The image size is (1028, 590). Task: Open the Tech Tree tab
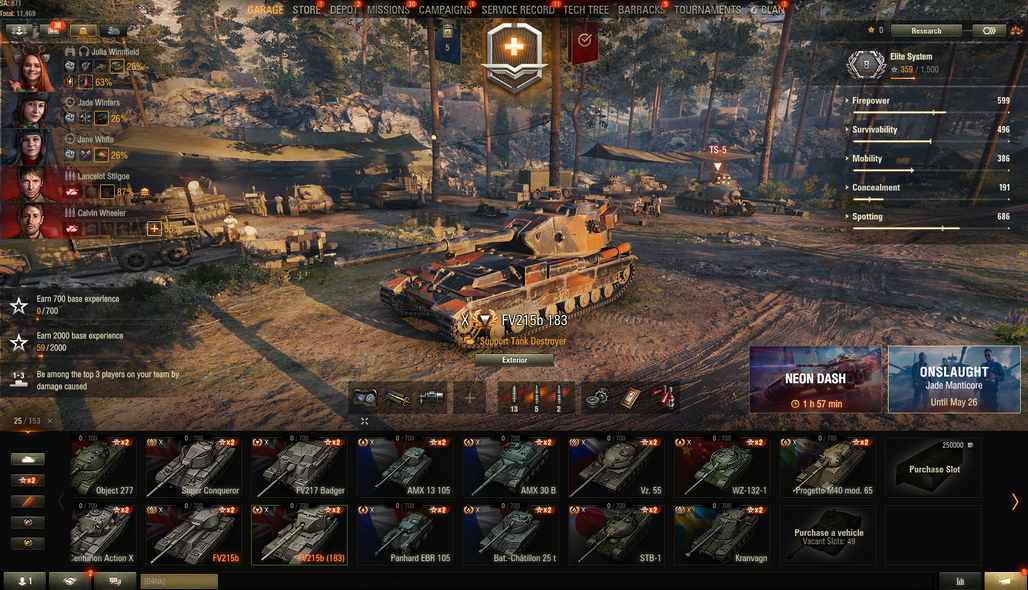[x=585, y=10]
